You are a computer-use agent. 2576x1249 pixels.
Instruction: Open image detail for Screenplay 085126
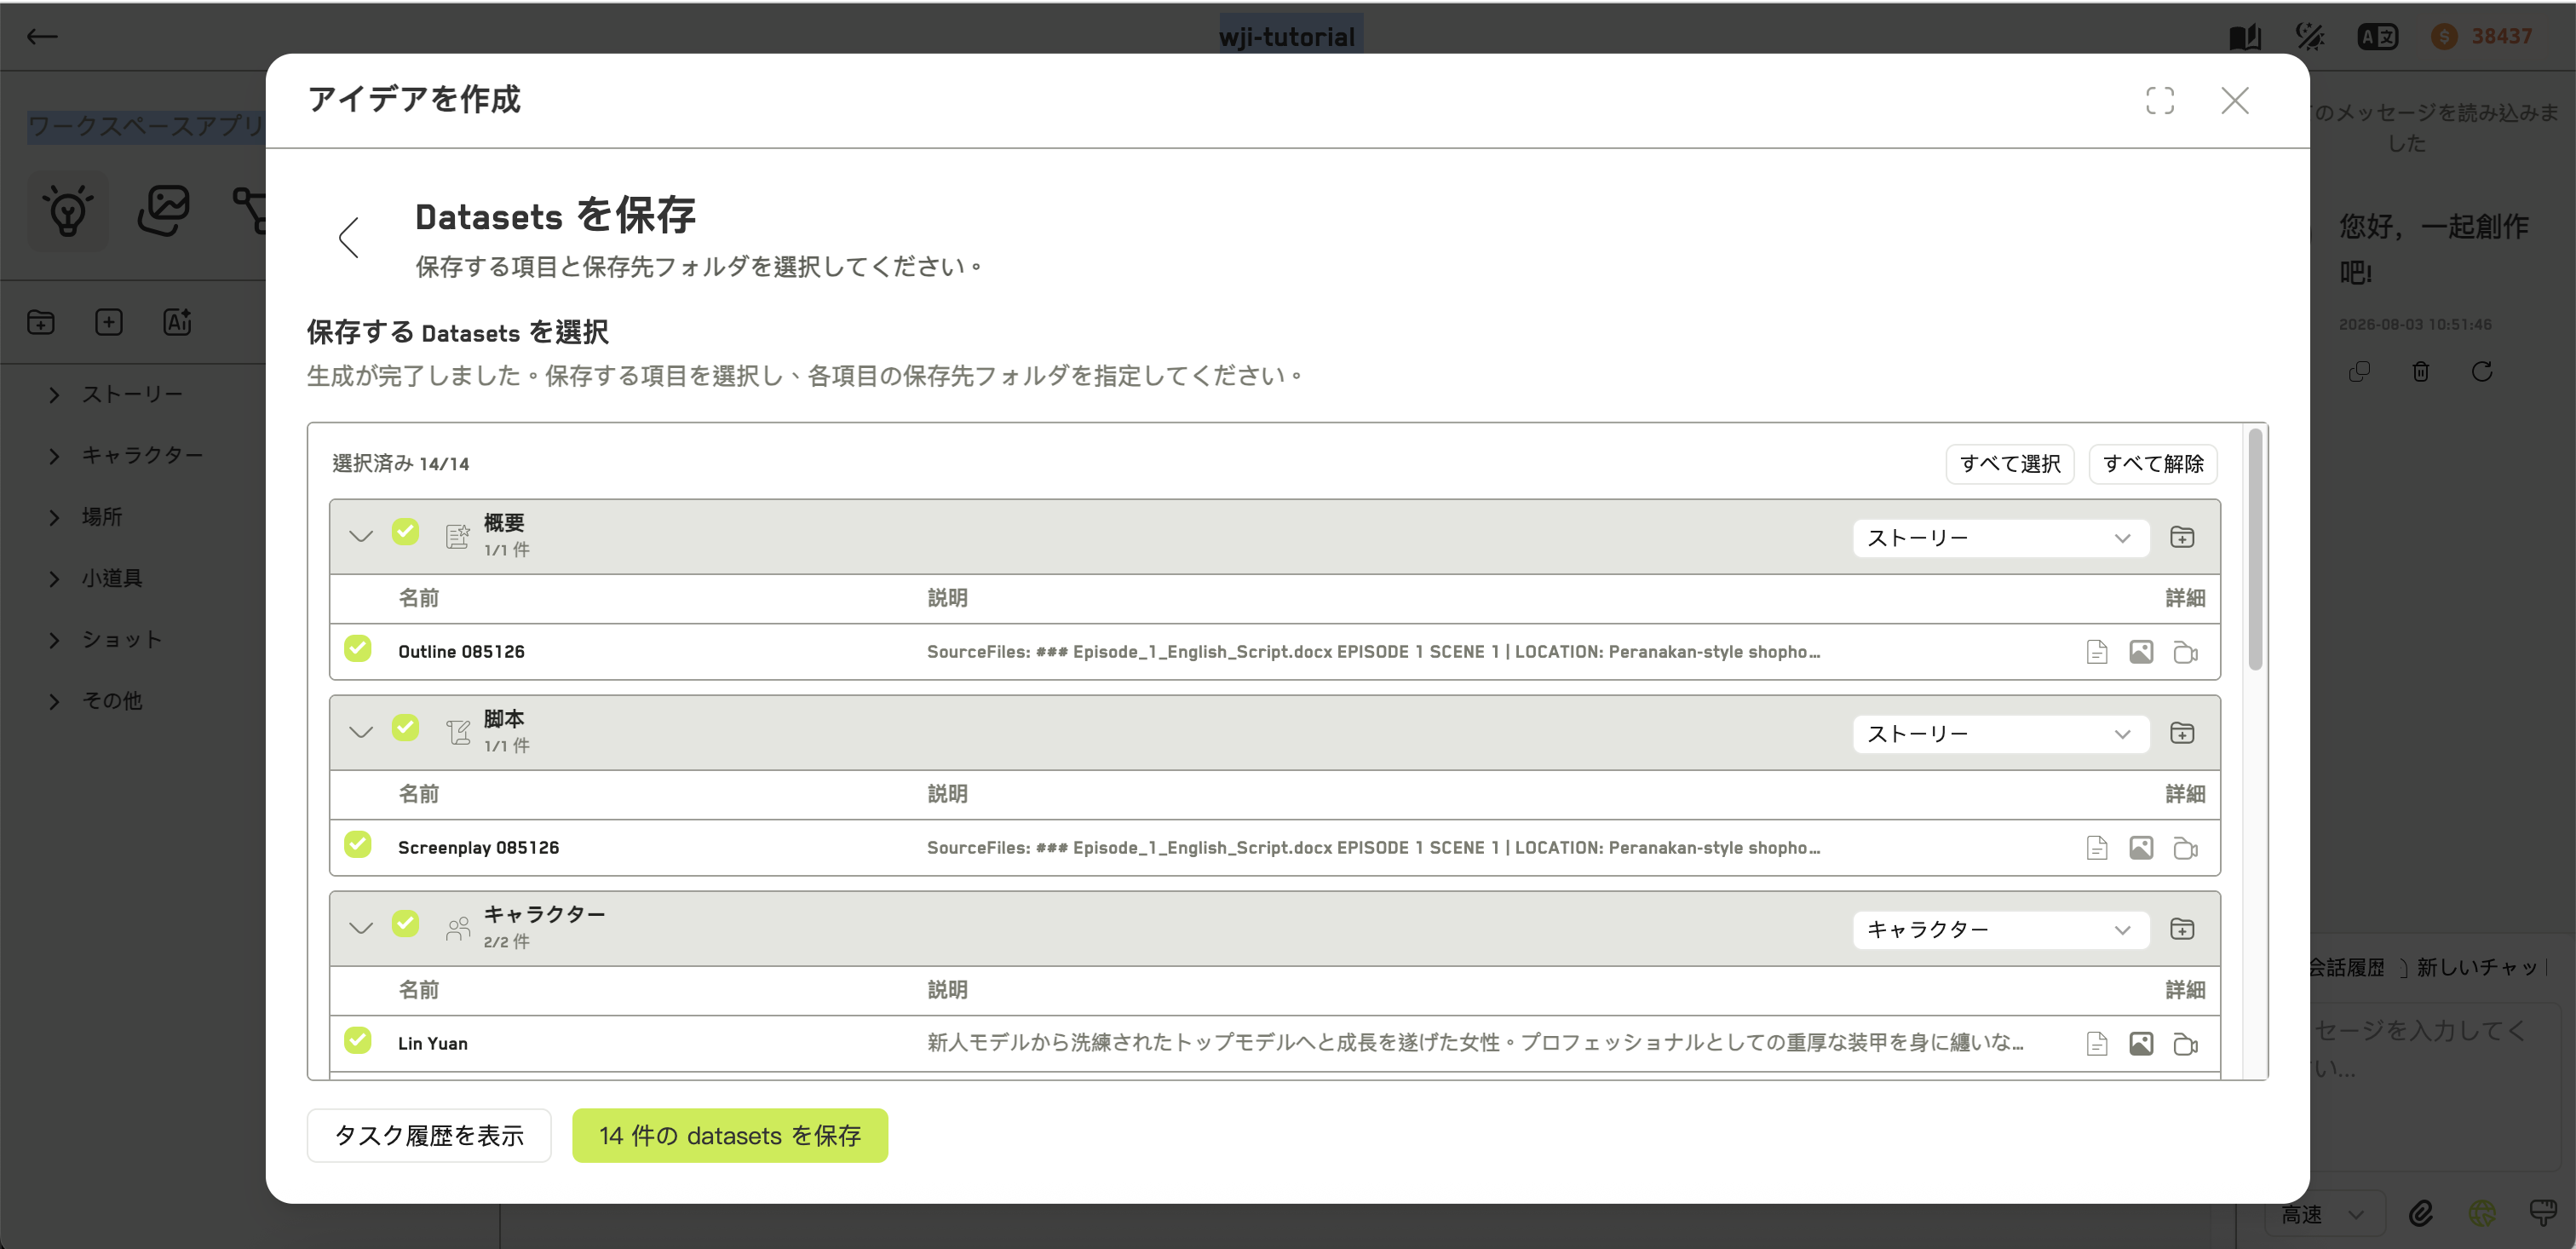click(2141, 848)
